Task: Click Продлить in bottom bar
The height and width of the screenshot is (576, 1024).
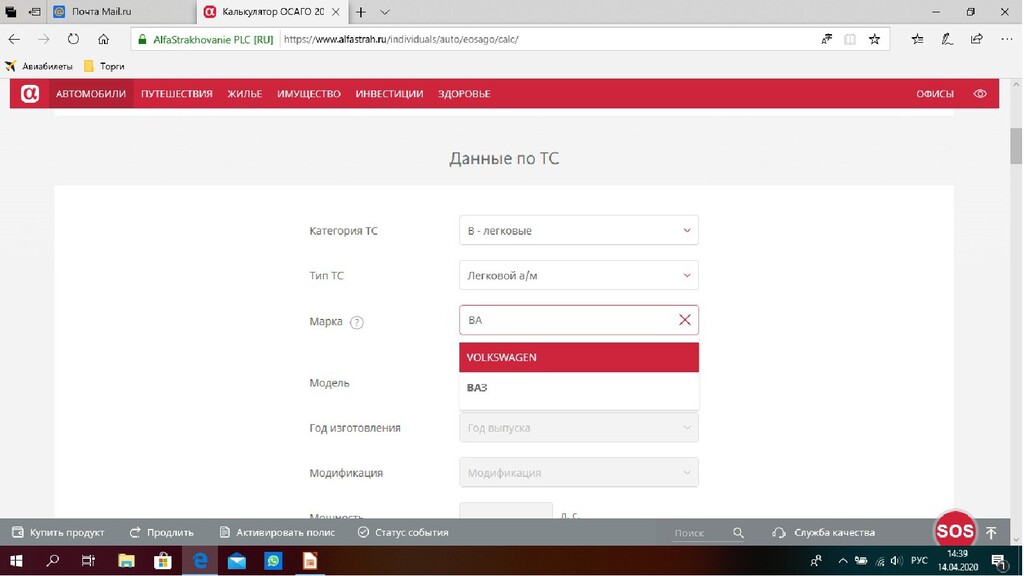Action: (161, 532)
